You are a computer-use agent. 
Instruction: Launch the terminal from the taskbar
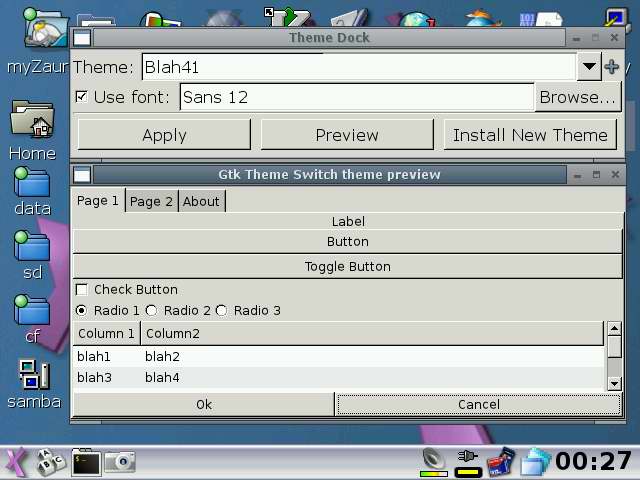(86, 462)
